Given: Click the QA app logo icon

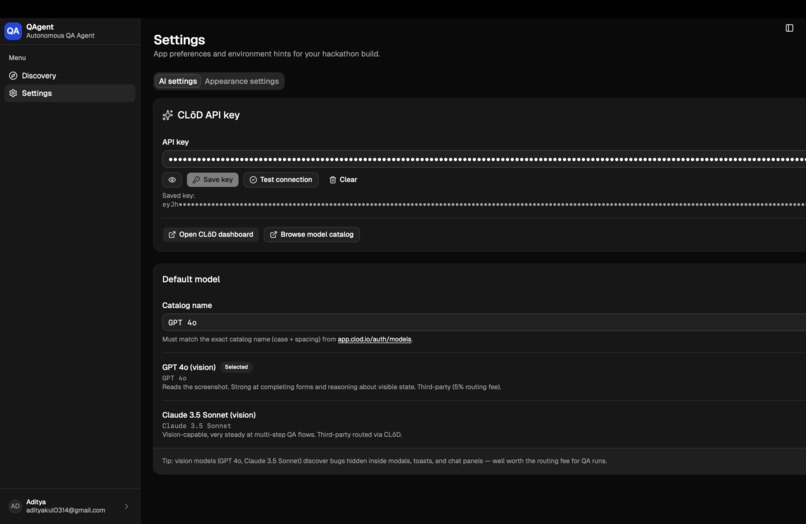Looking at the screenshot, I should coord(13,31).
